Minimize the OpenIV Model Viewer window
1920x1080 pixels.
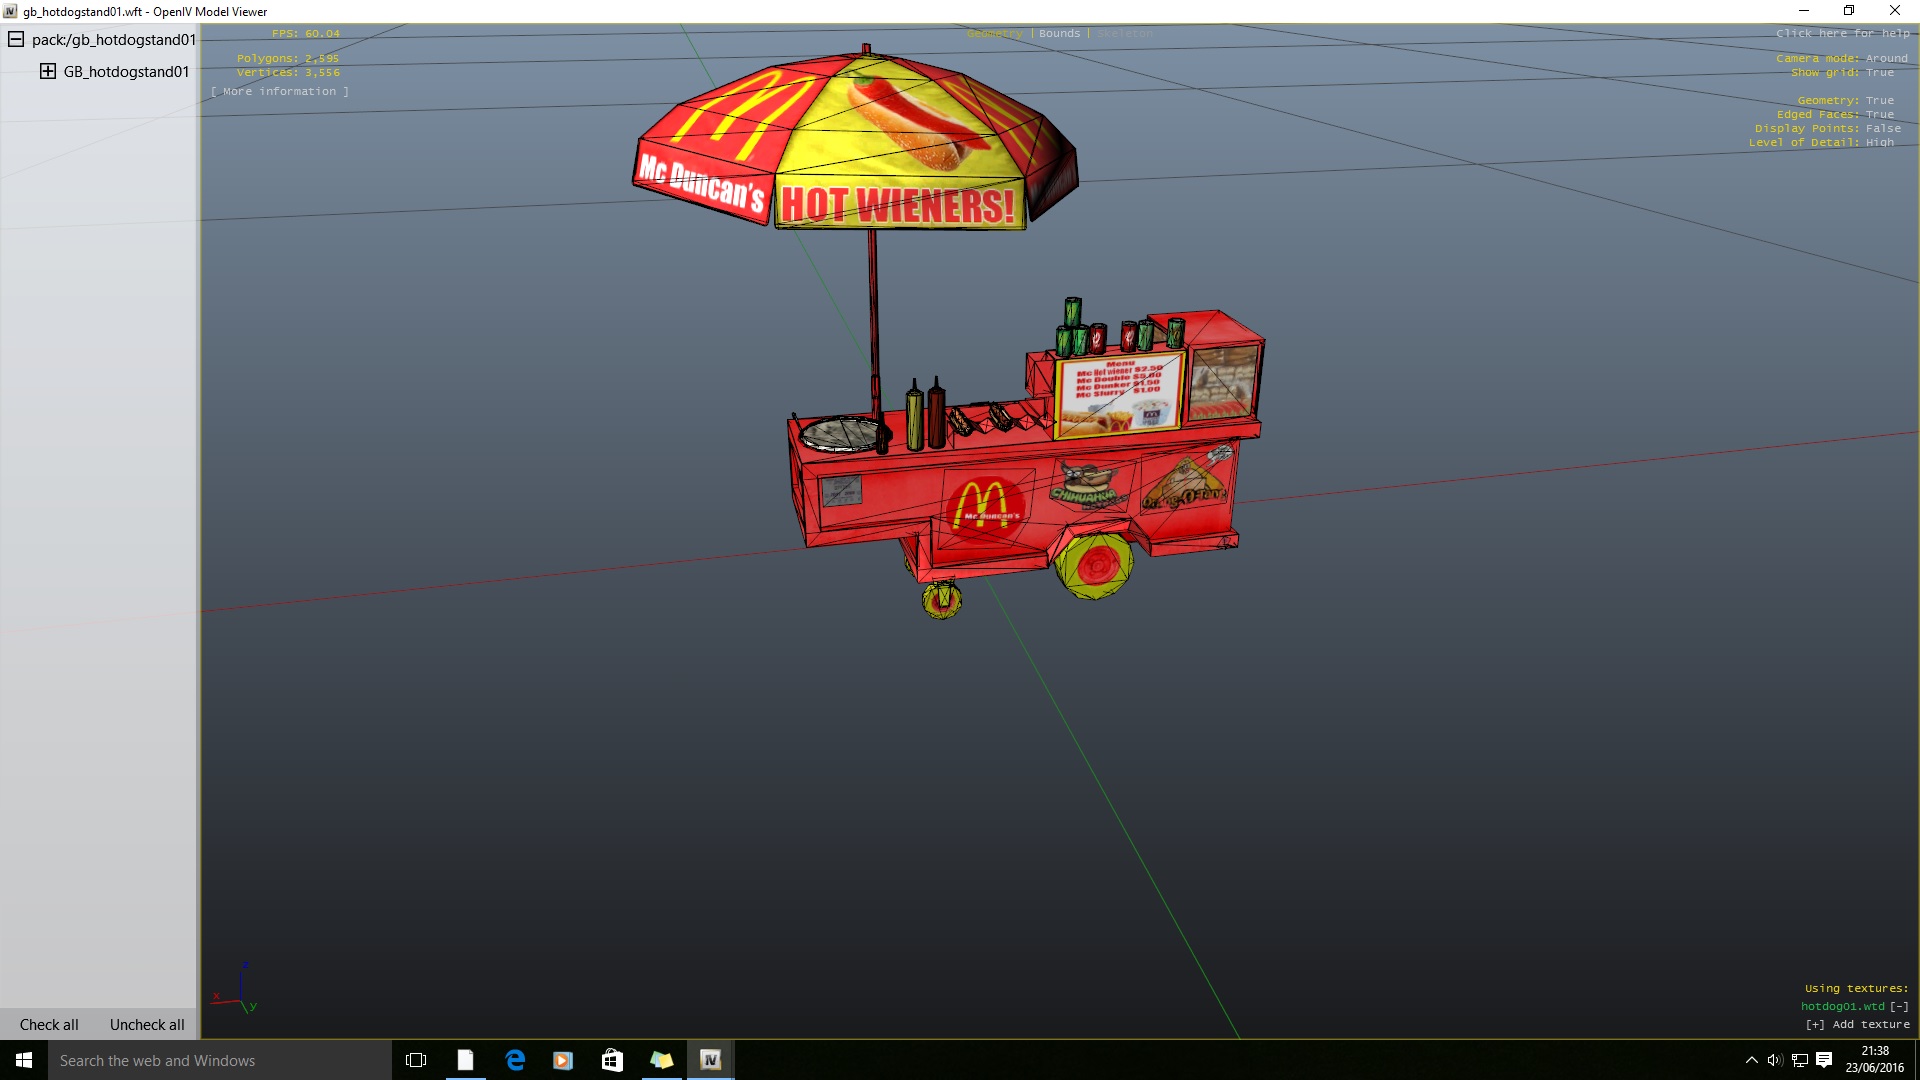tap(1804, 11)
